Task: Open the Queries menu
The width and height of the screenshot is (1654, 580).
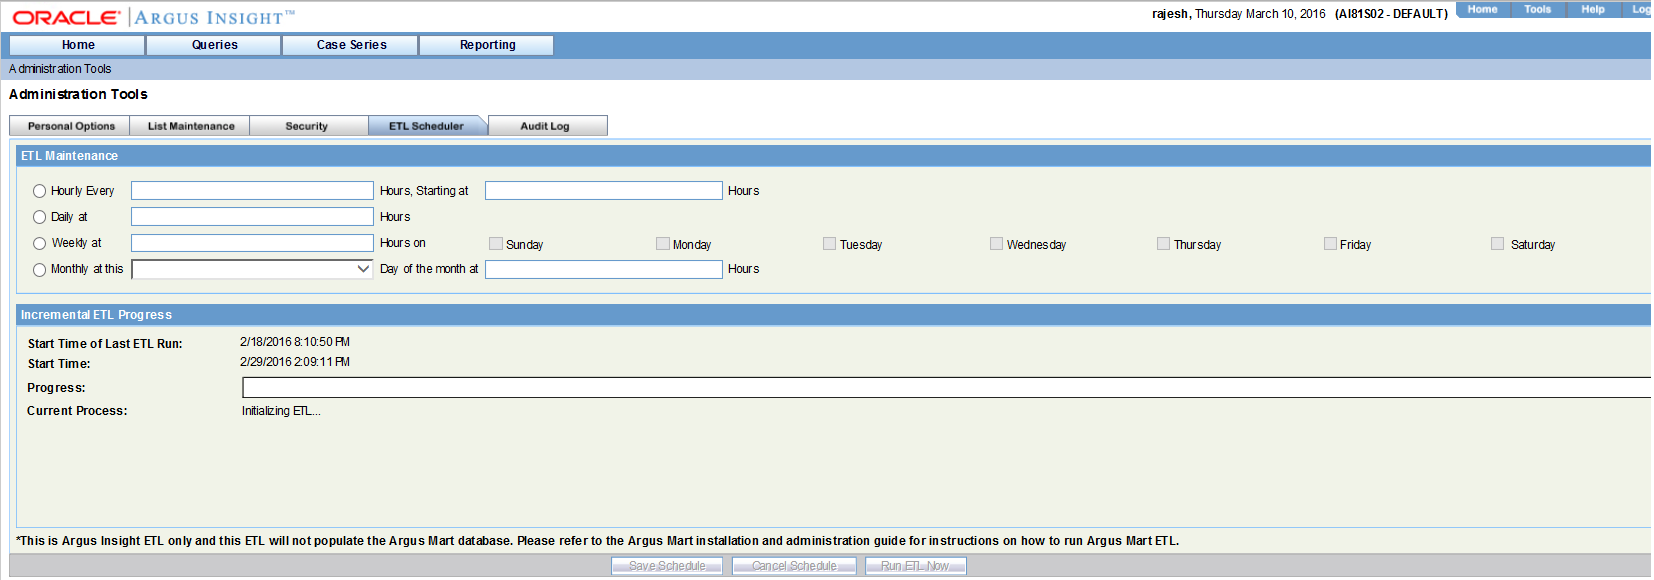Action: (x=215, y=45)
